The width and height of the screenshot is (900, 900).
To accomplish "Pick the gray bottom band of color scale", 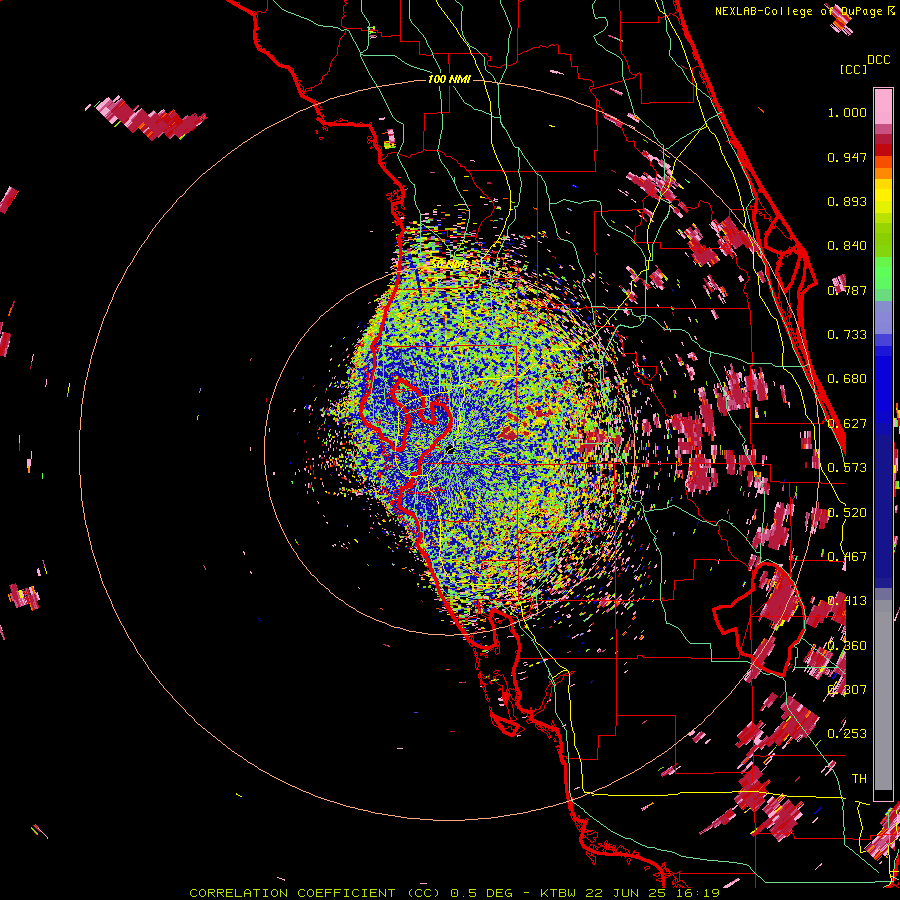I will coord(883,697).
